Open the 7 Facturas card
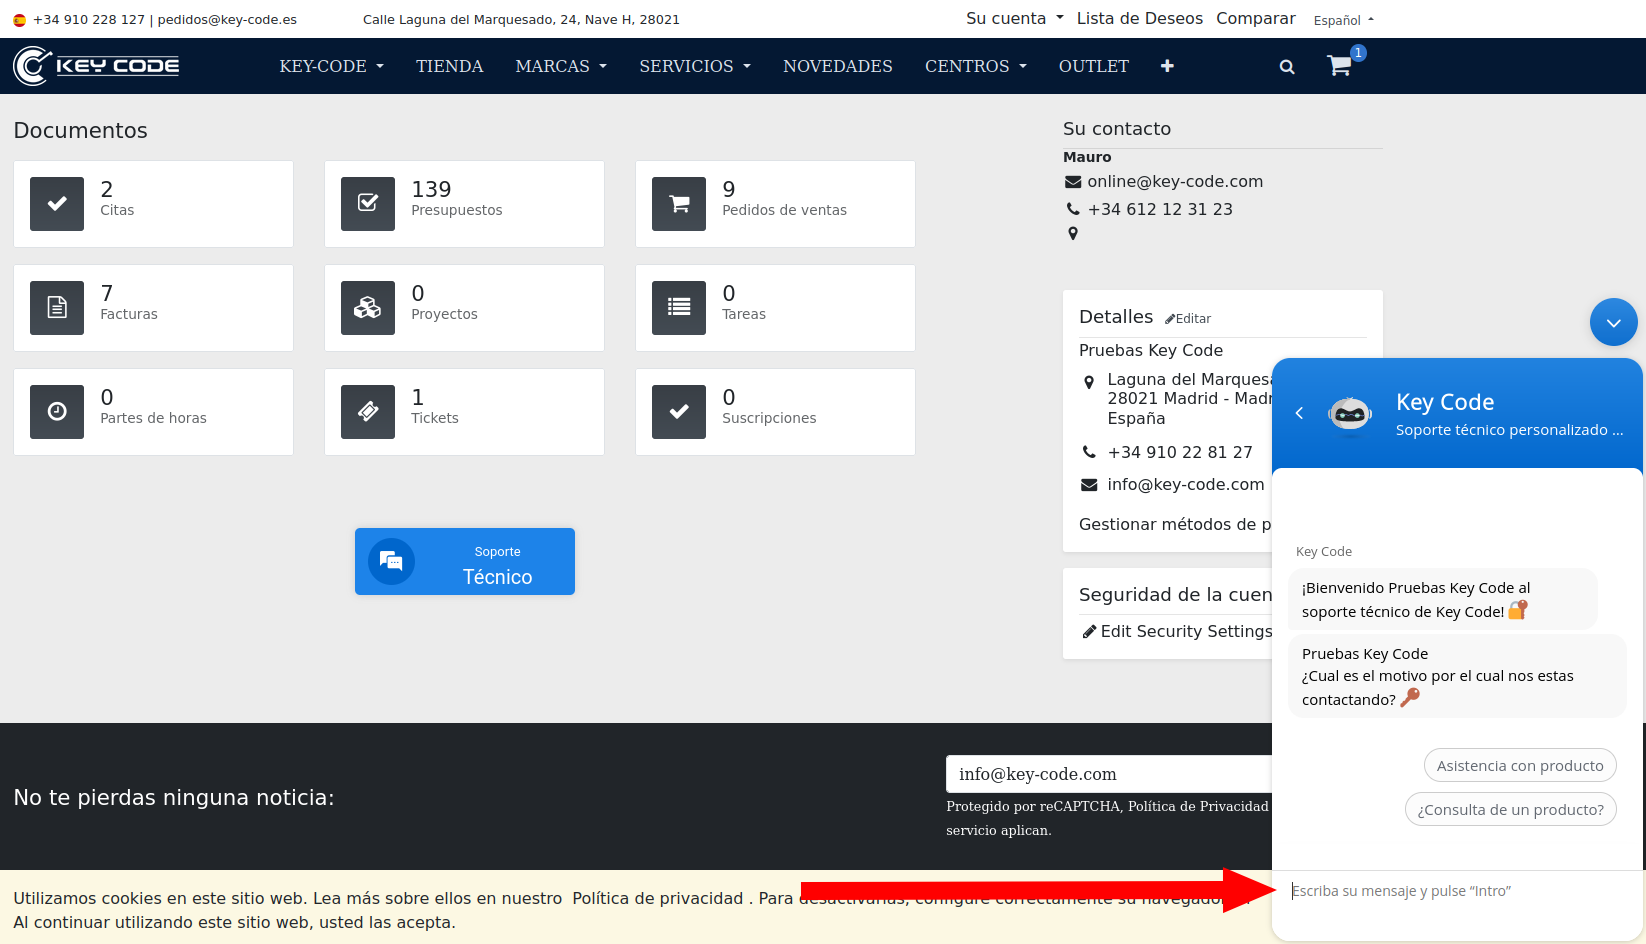Screen dimensions: 1646x944 pos(153,308)
